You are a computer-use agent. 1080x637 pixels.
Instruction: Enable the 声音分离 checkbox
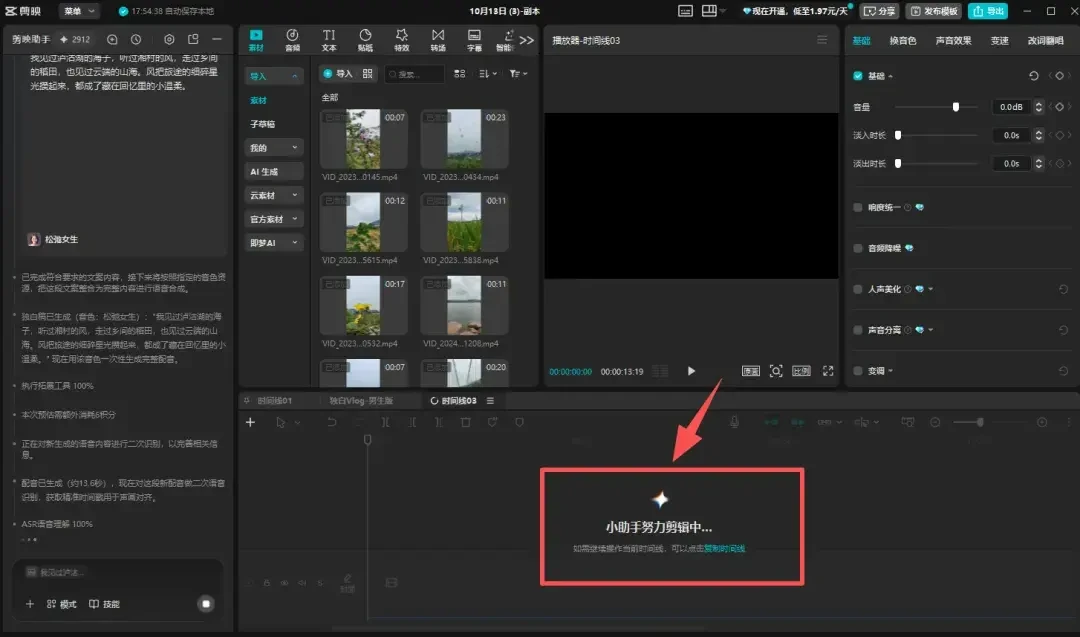point(858,330)
